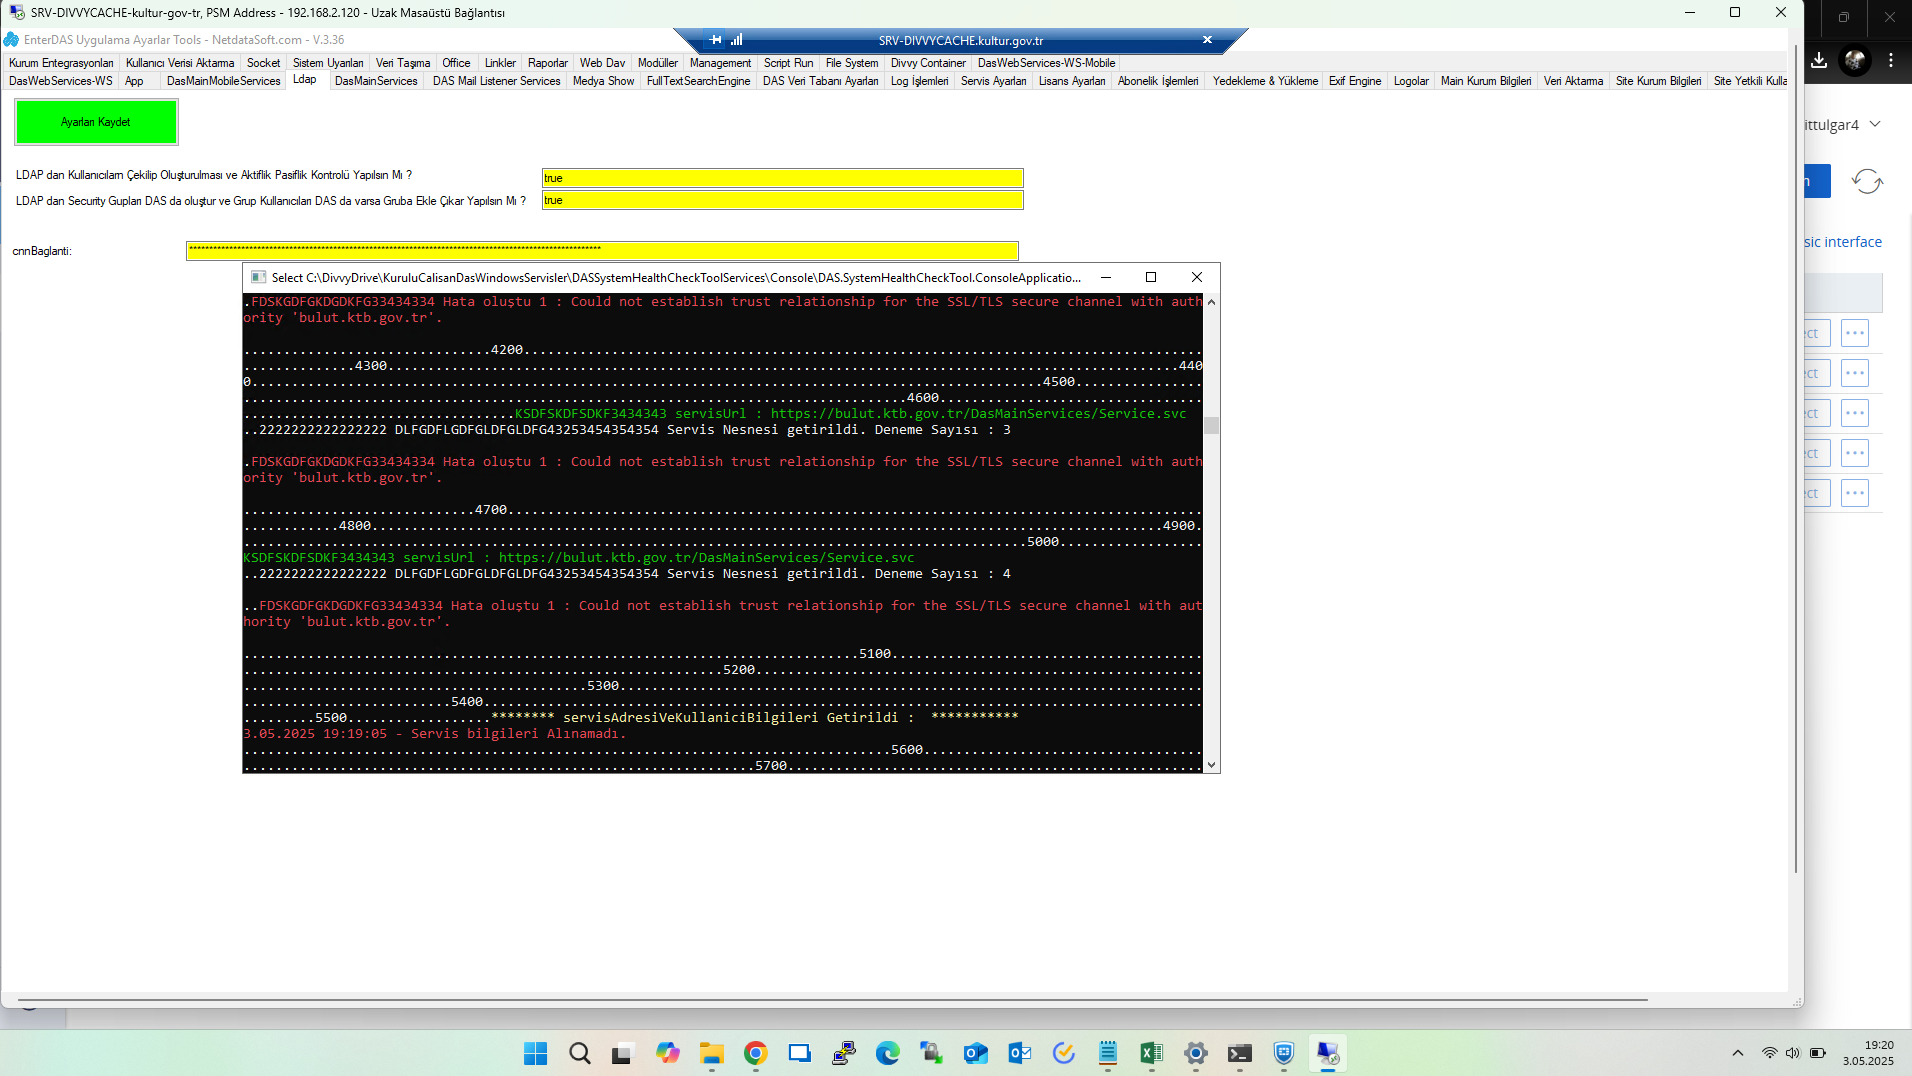
Task: Expand the ittulgar4 account dropdown
Action: pyautogui.click(x=1875, y=124)
